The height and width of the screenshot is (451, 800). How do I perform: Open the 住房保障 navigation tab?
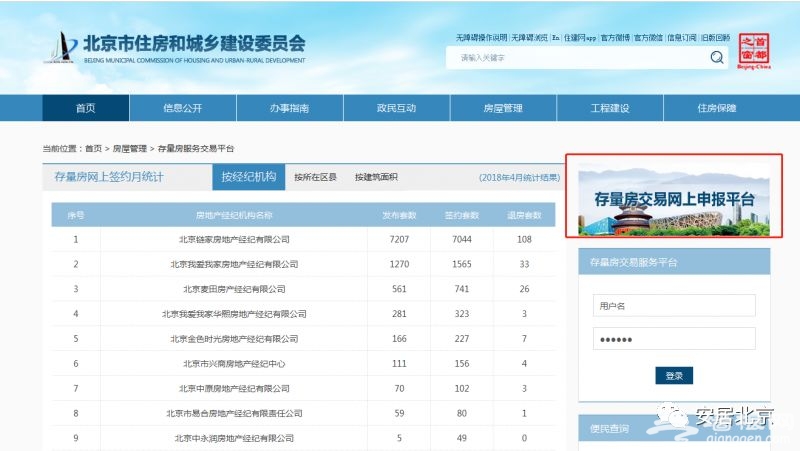click(717, 108)
